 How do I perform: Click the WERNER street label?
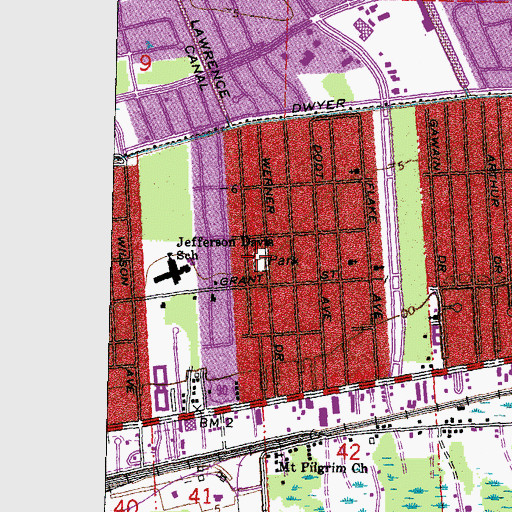click(268, 185)
